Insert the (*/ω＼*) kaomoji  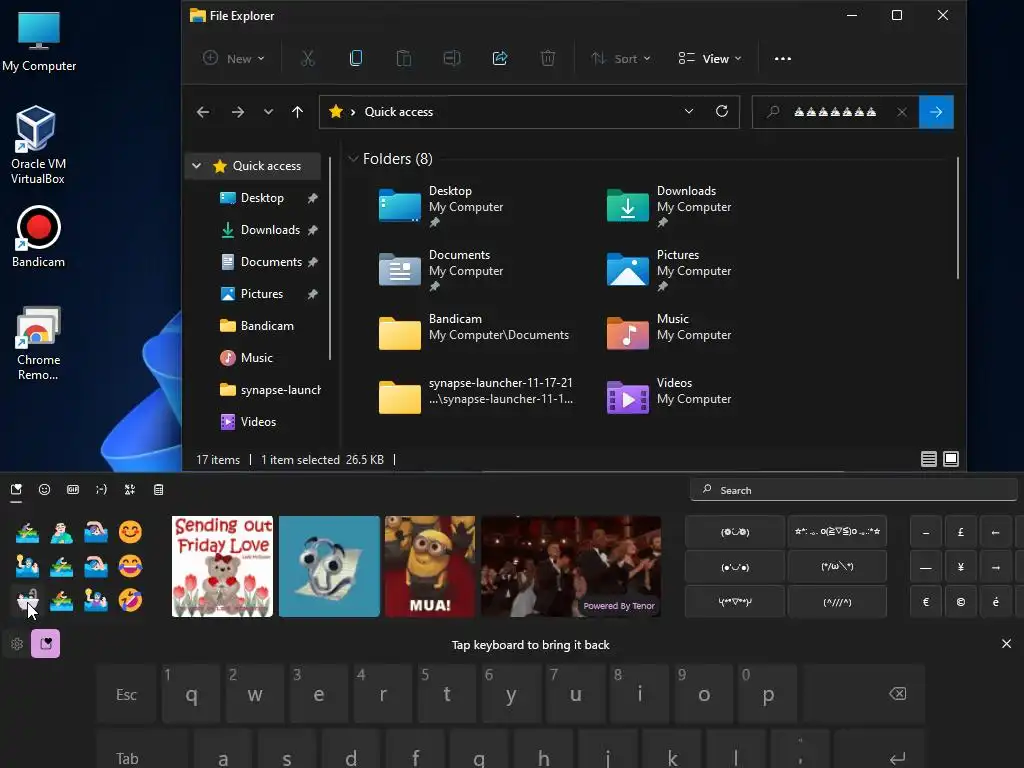[837, 567]
